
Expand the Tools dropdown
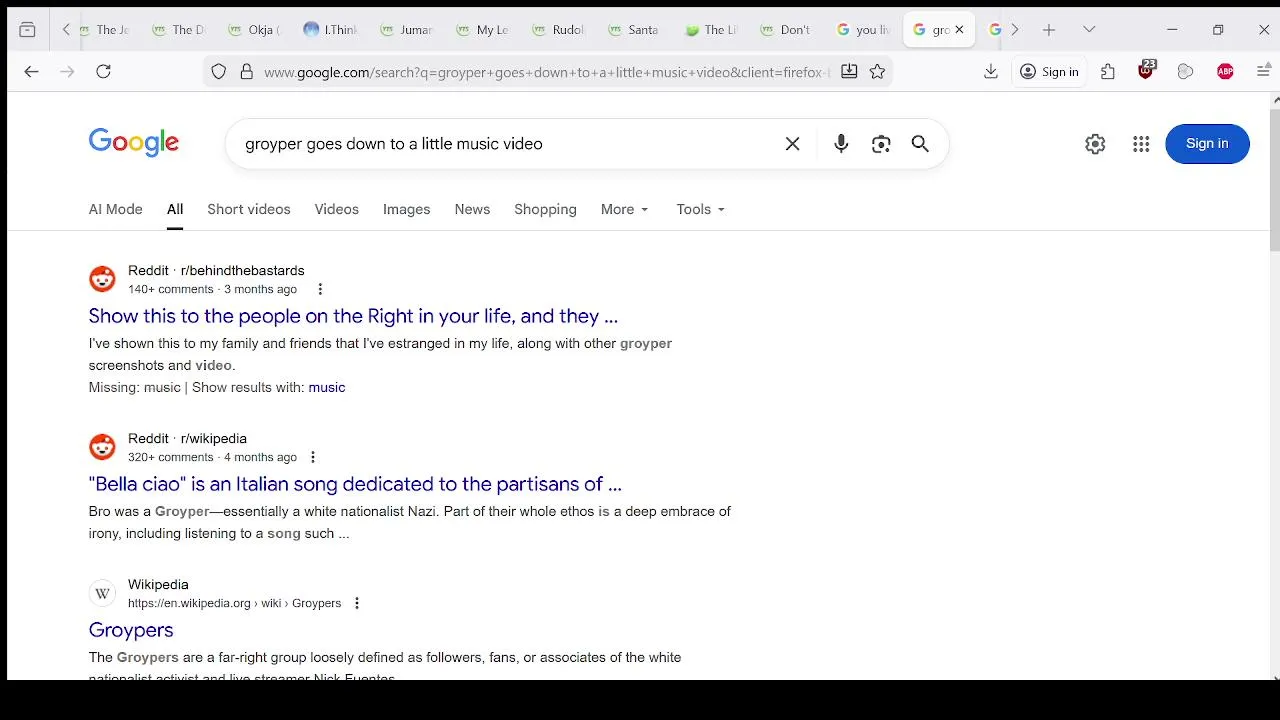click(x=700, y=209)
